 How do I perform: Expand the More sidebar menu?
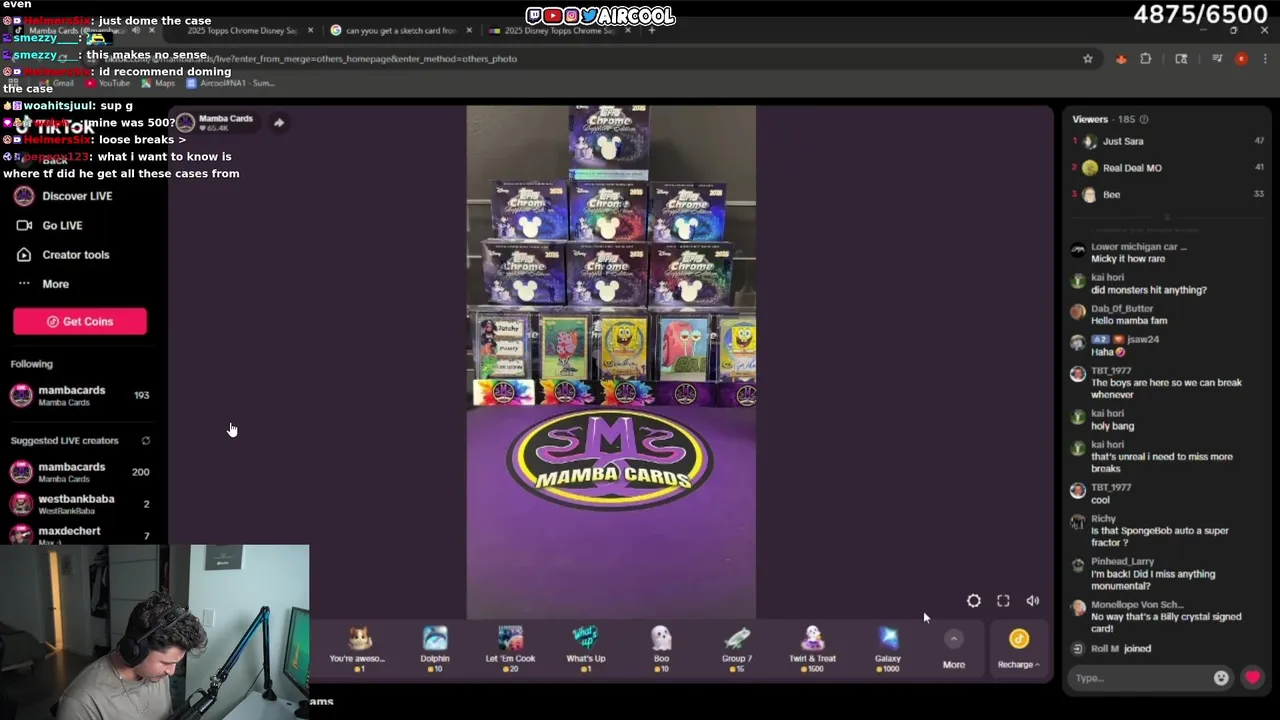43,284
